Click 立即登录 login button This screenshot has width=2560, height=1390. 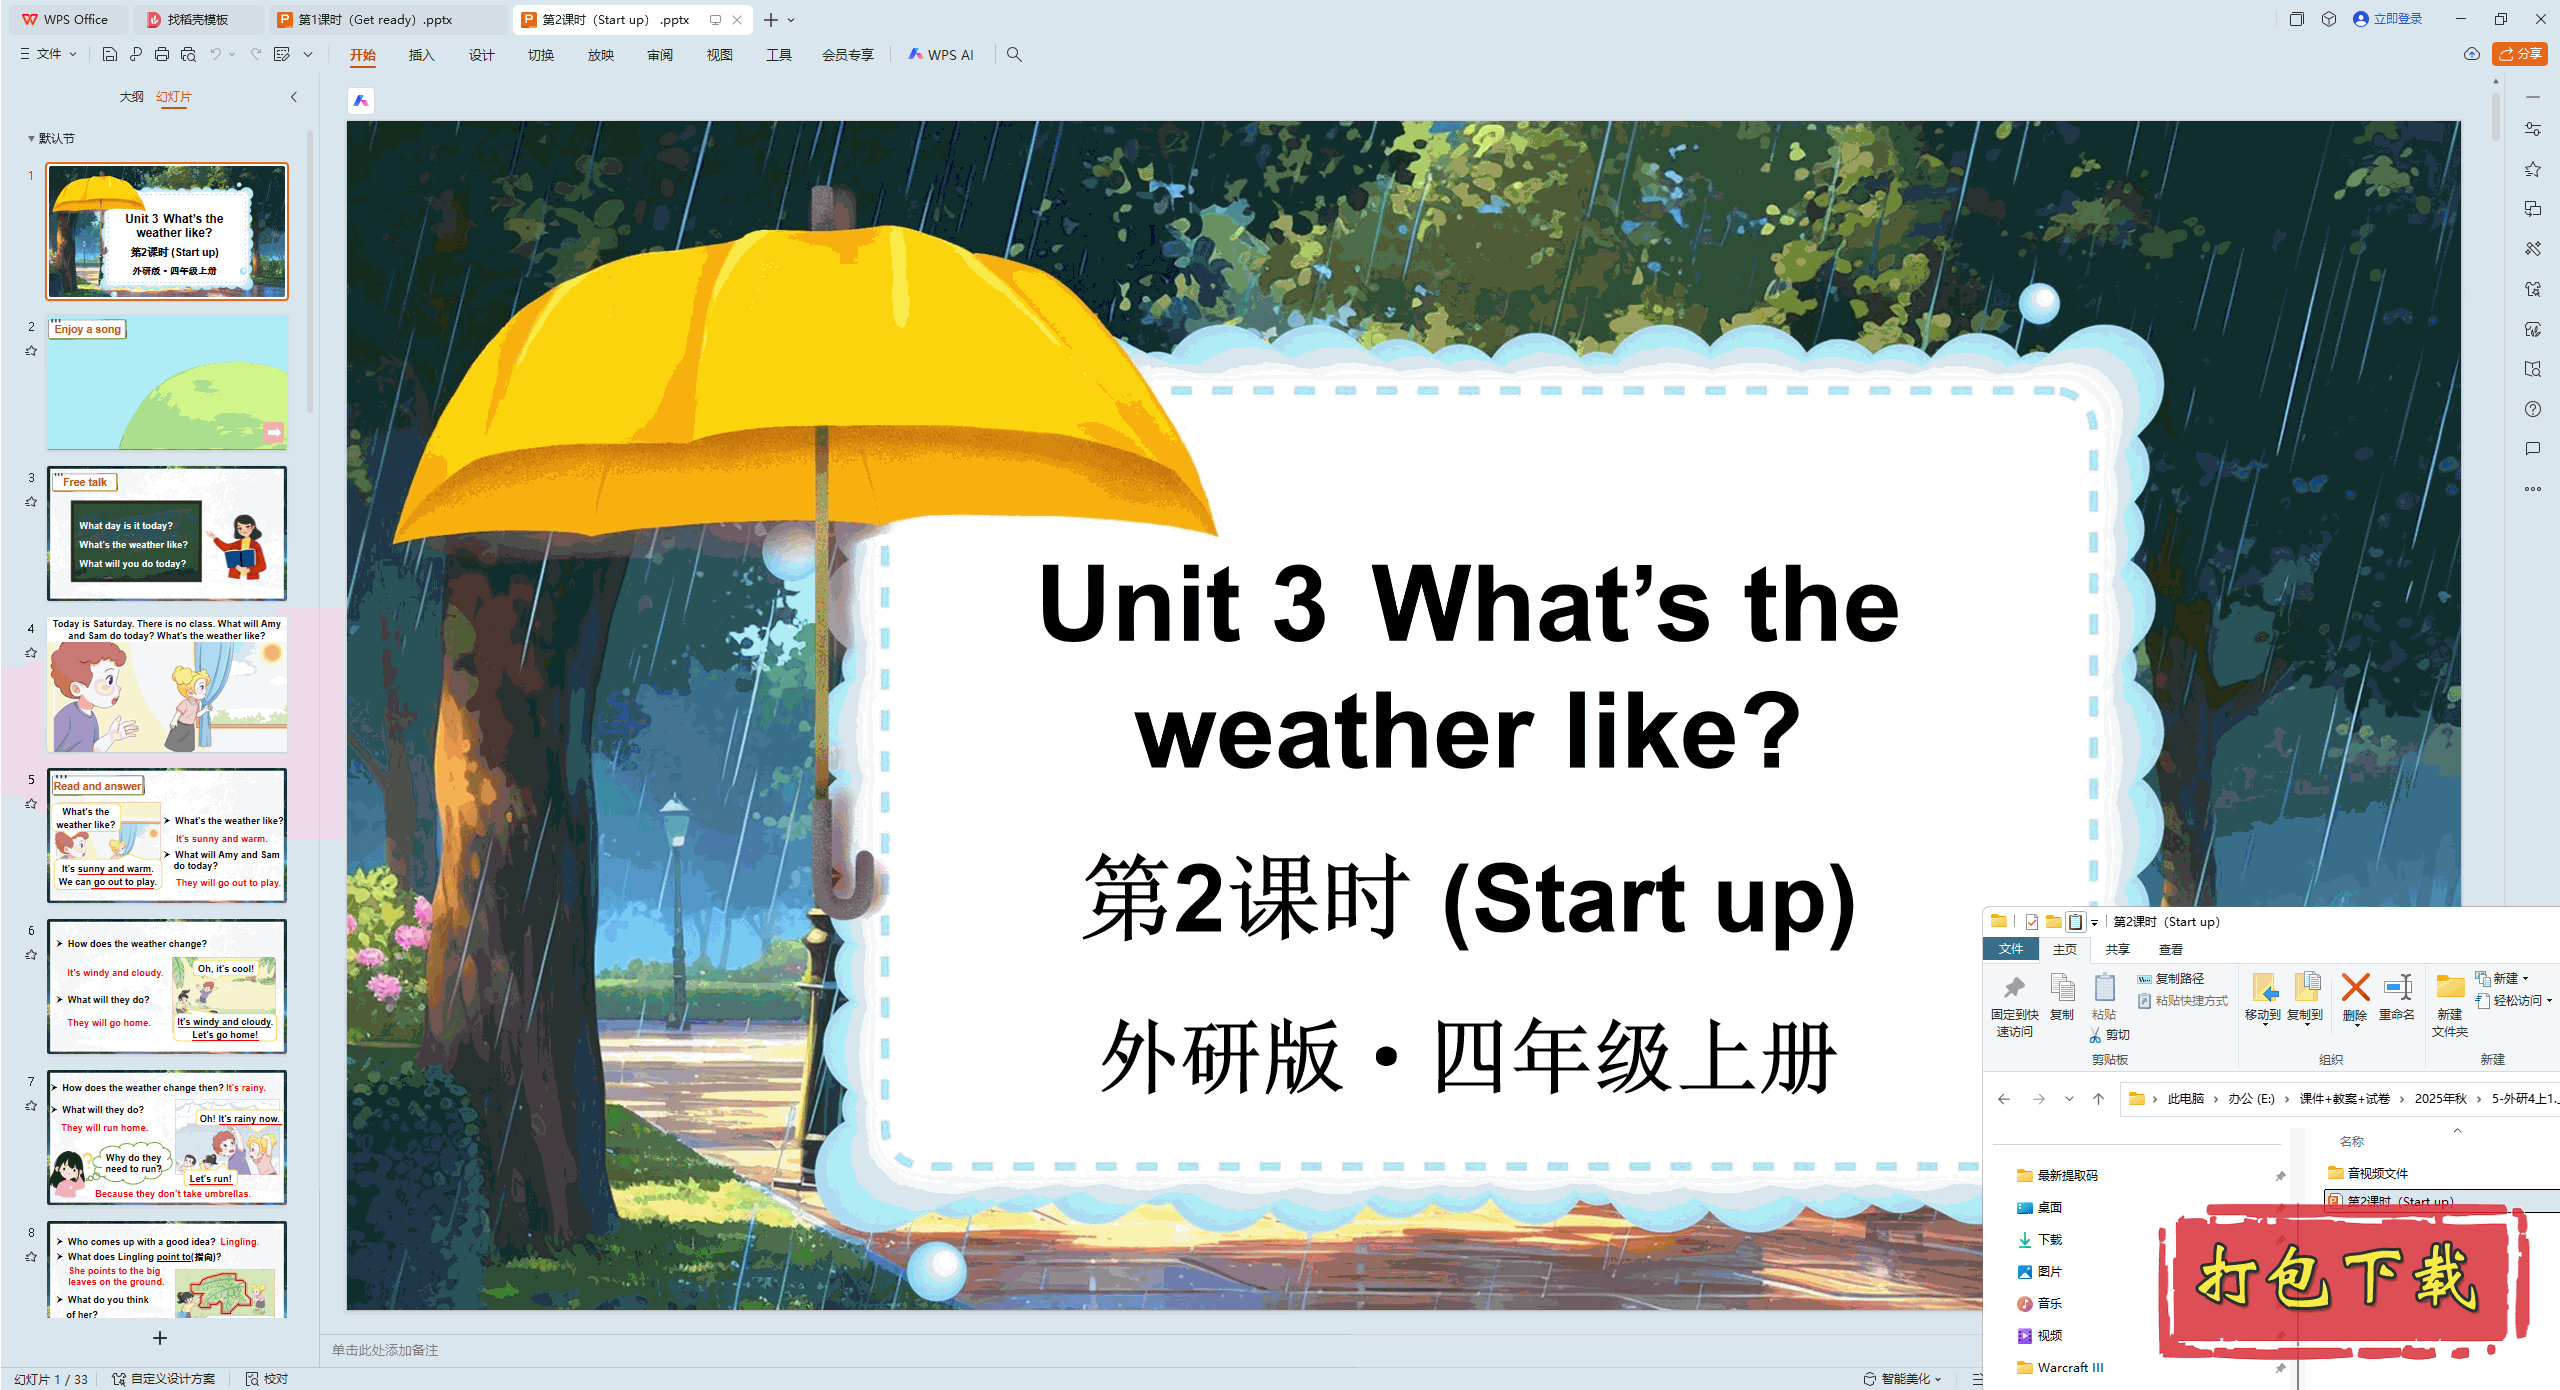click(2388, 19)
